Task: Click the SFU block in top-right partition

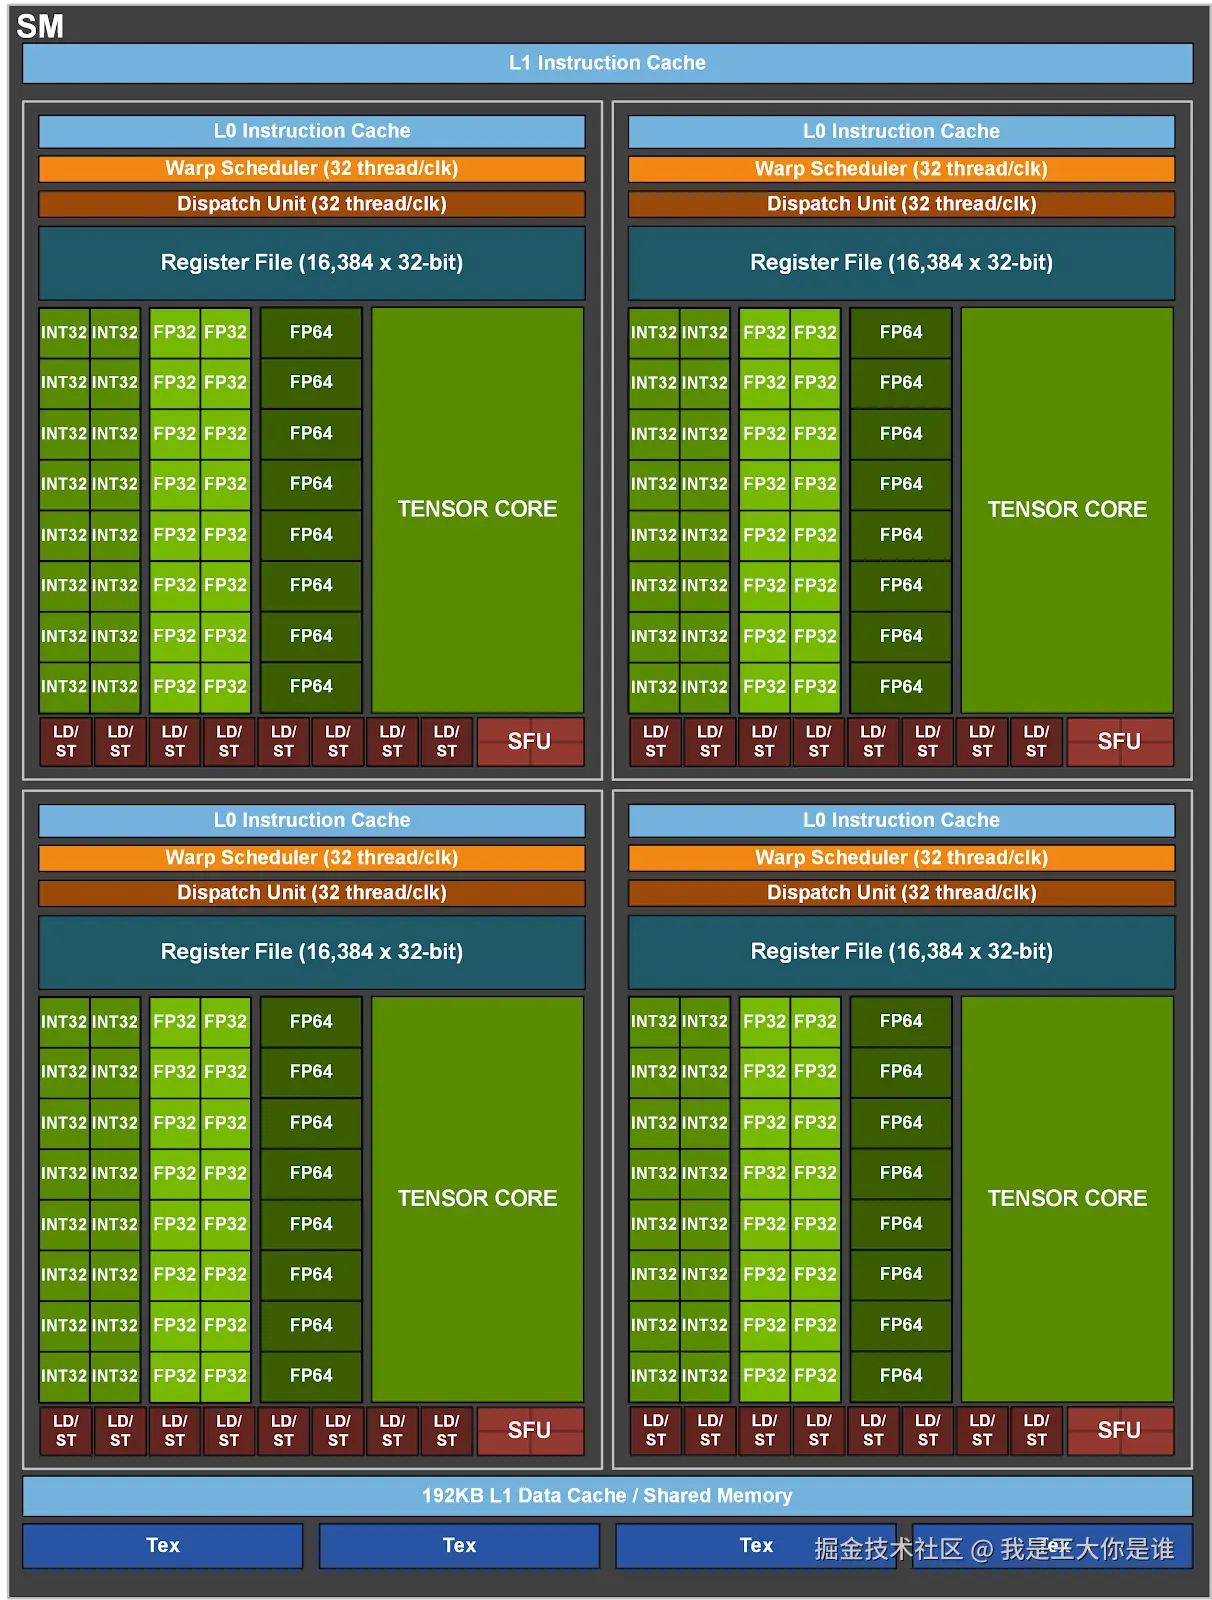Action: [x=1120, y=741]
